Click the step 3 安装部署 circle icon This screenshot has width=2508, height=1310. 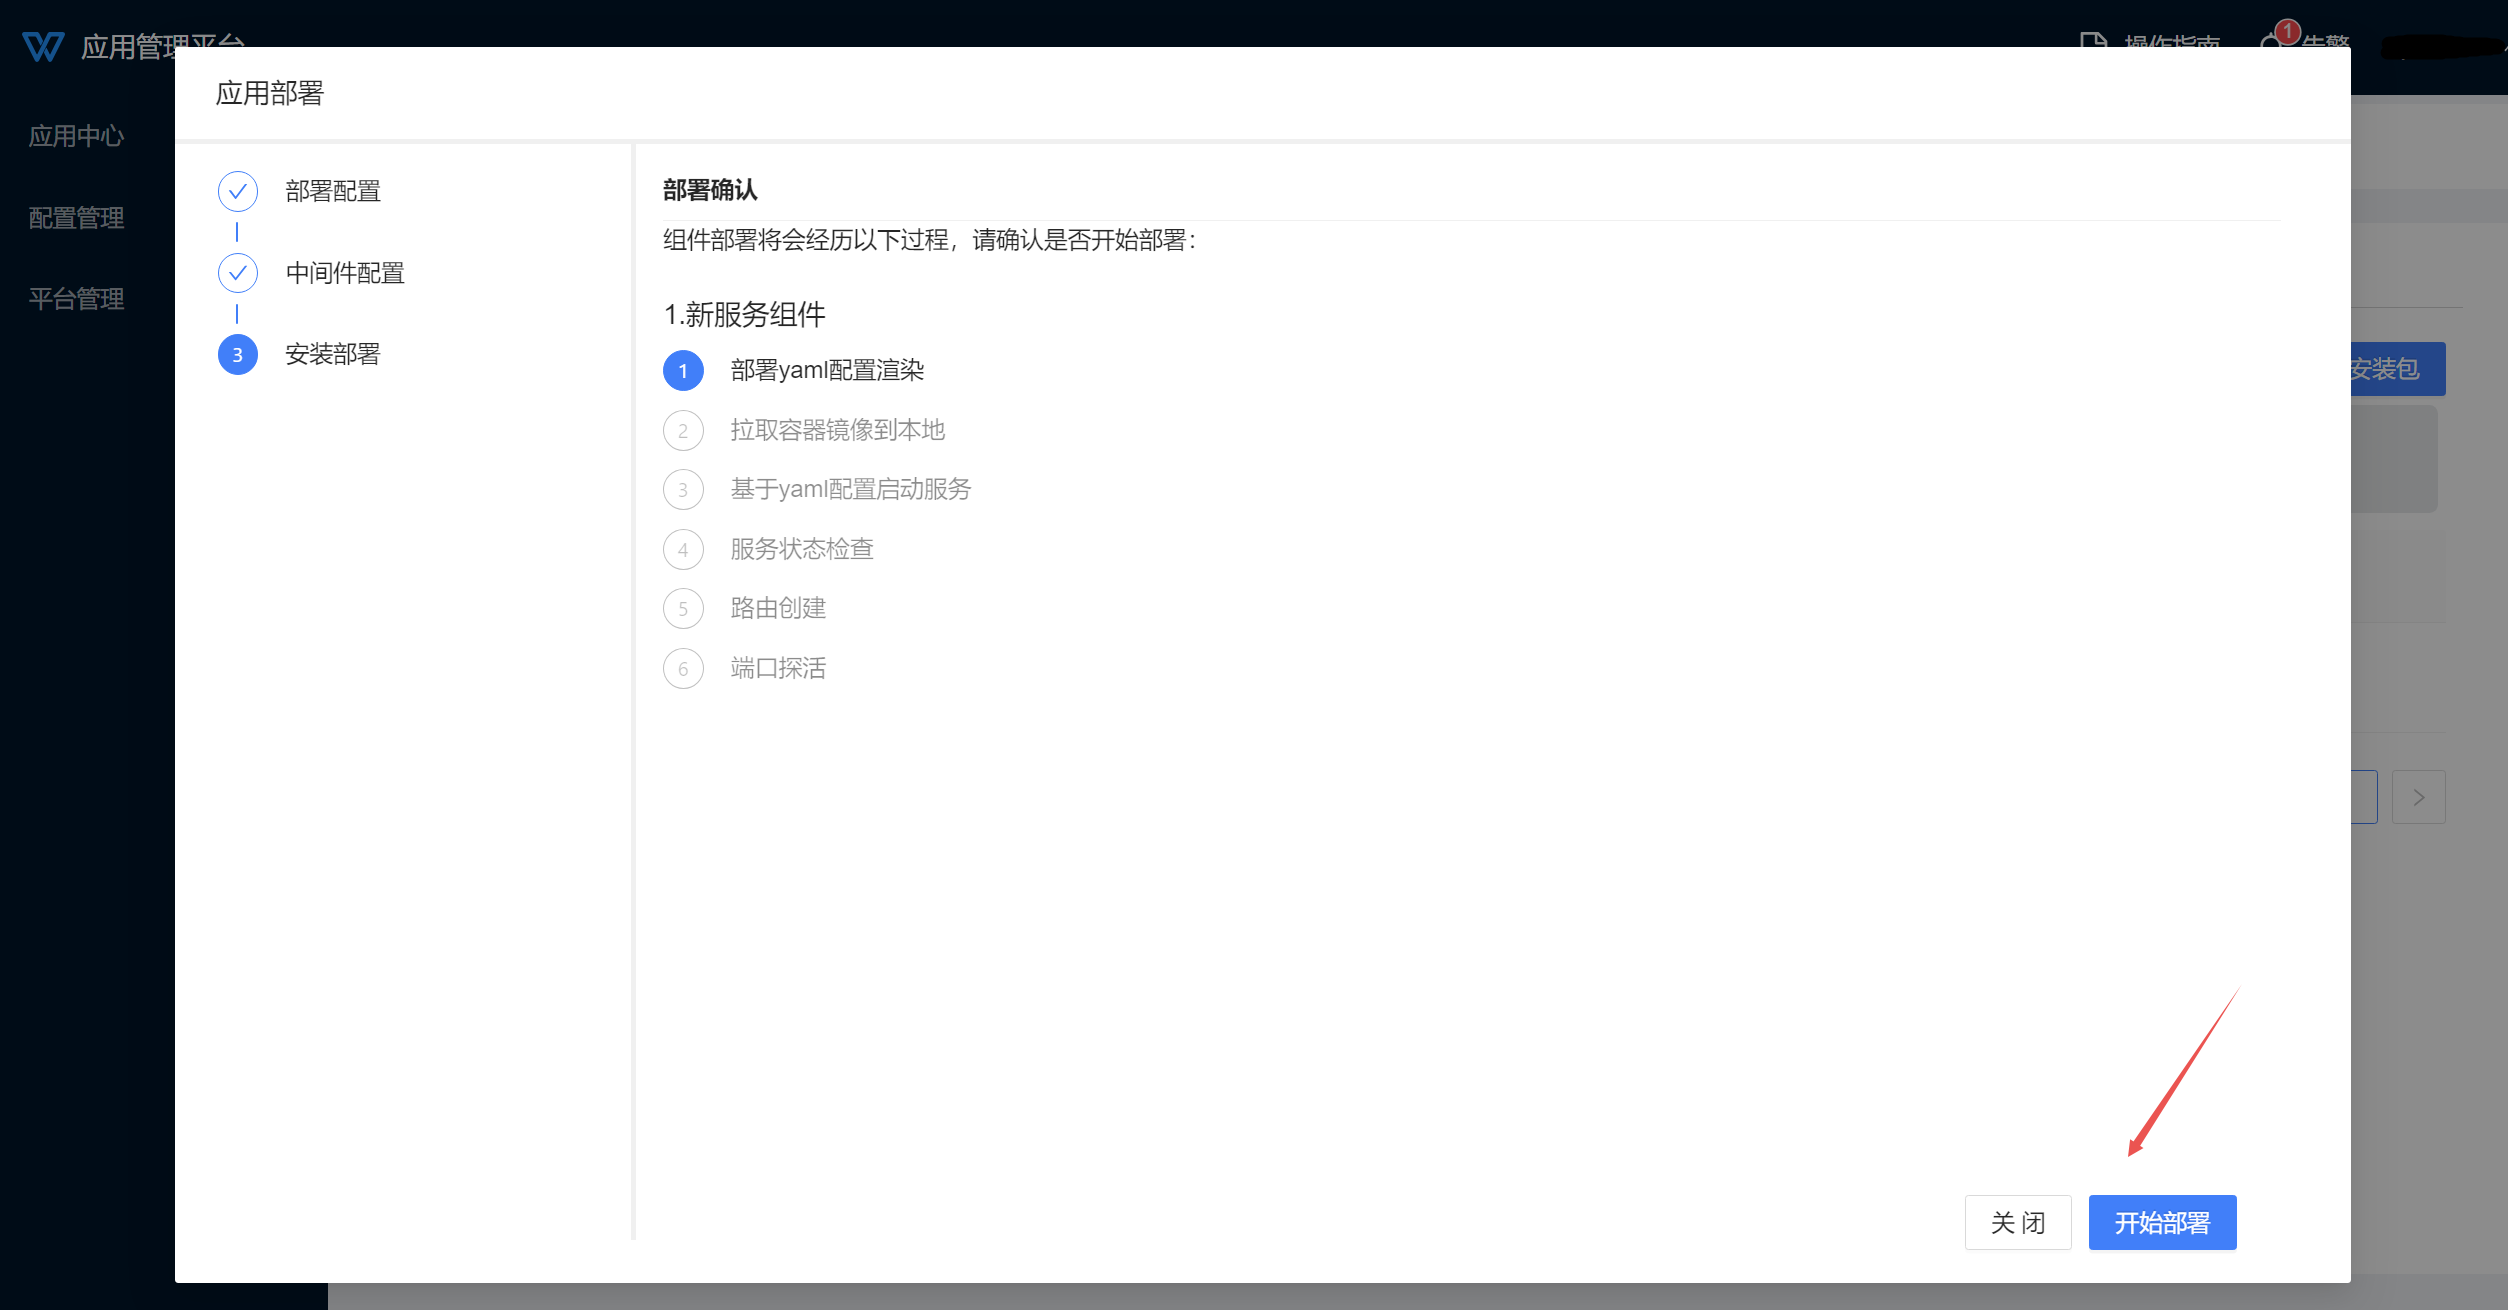click(x=237, y=355)
